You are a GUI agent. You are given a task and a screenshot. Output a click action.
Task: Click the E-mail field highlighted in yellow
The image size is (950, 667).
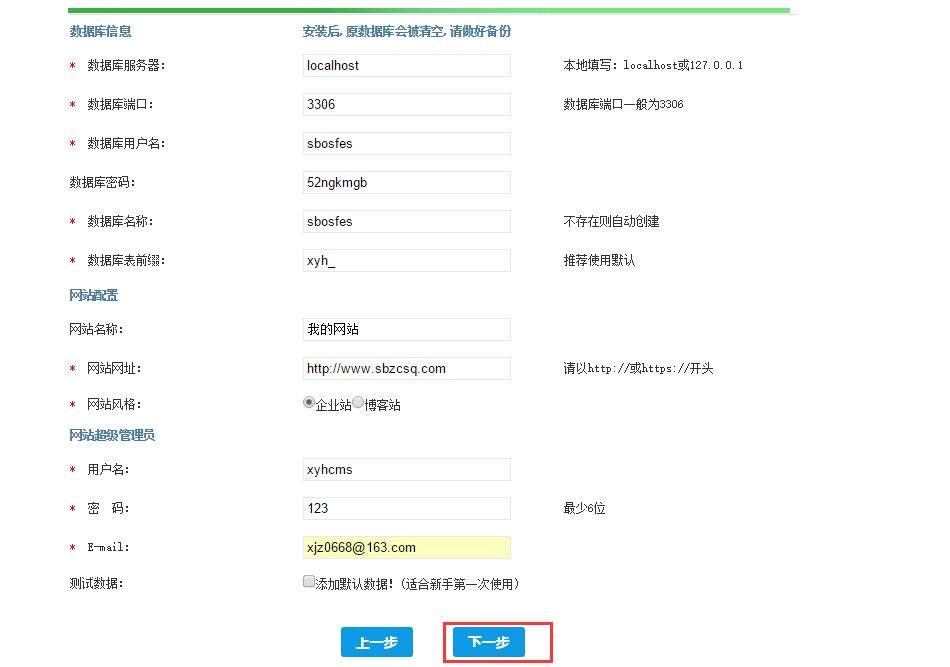coord(406,547)
